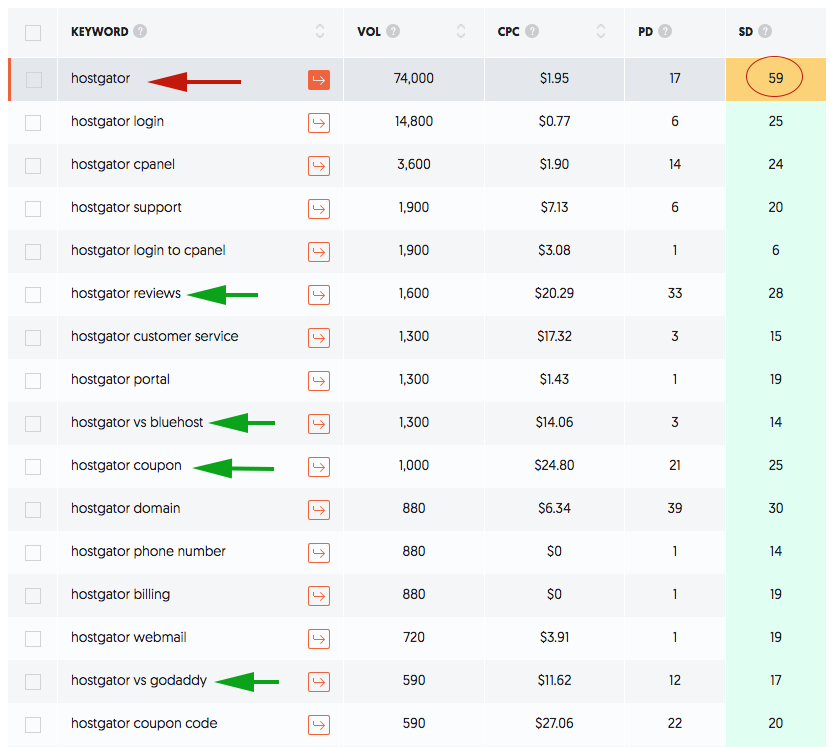
Task: Click help icon next to VOL header
Action: click(x=393, y=31)
